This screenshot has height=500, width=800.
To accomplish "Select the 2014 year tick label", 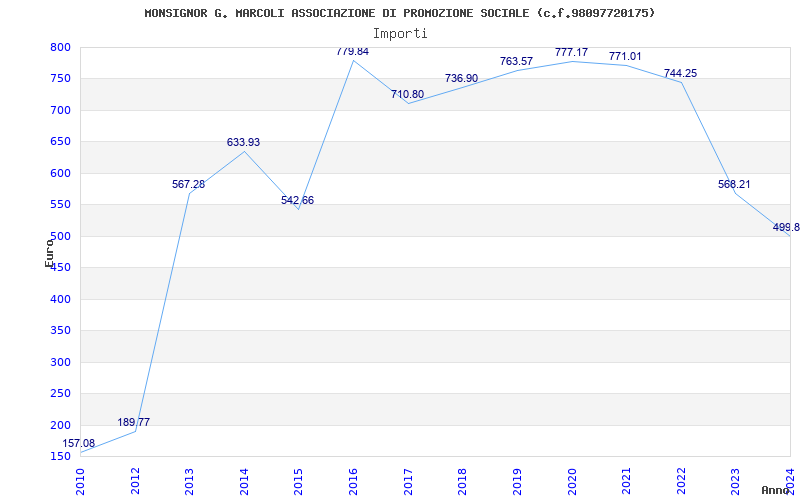I will (x=244, y=481).
